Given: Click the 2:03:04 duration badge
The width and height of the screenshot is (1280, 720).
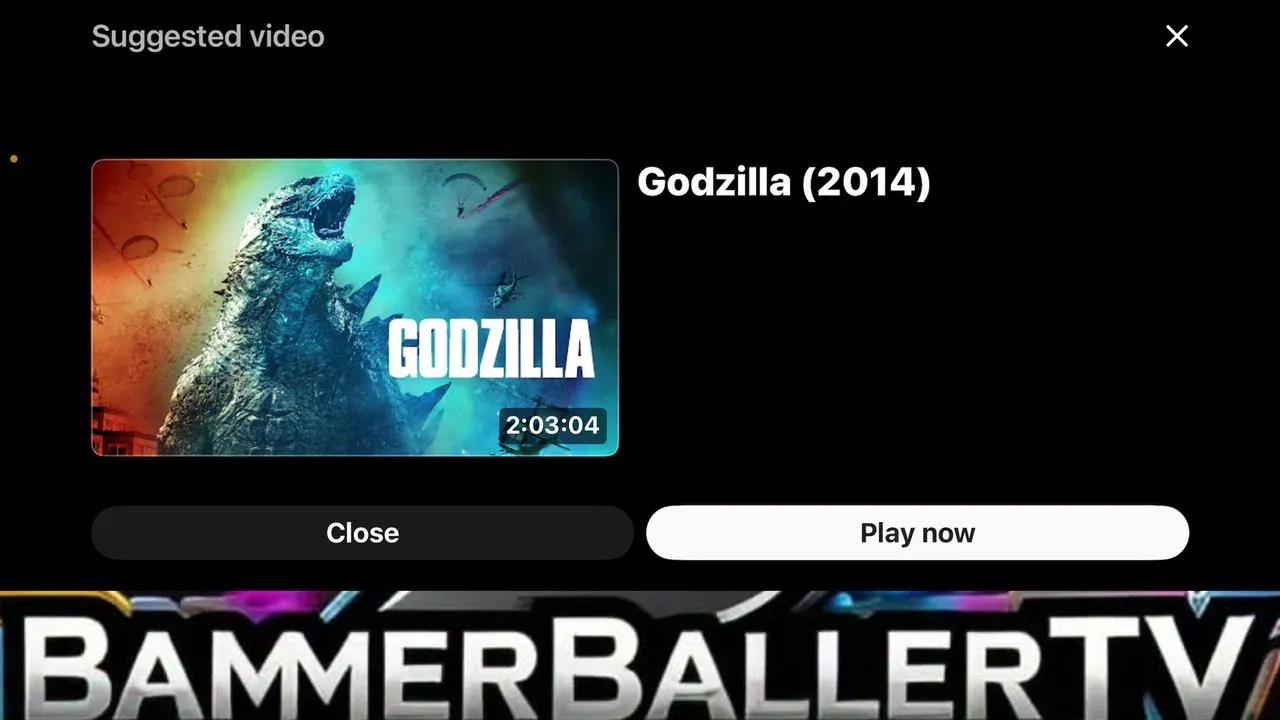Looking at the screenshot, I should tap(552, 425).
